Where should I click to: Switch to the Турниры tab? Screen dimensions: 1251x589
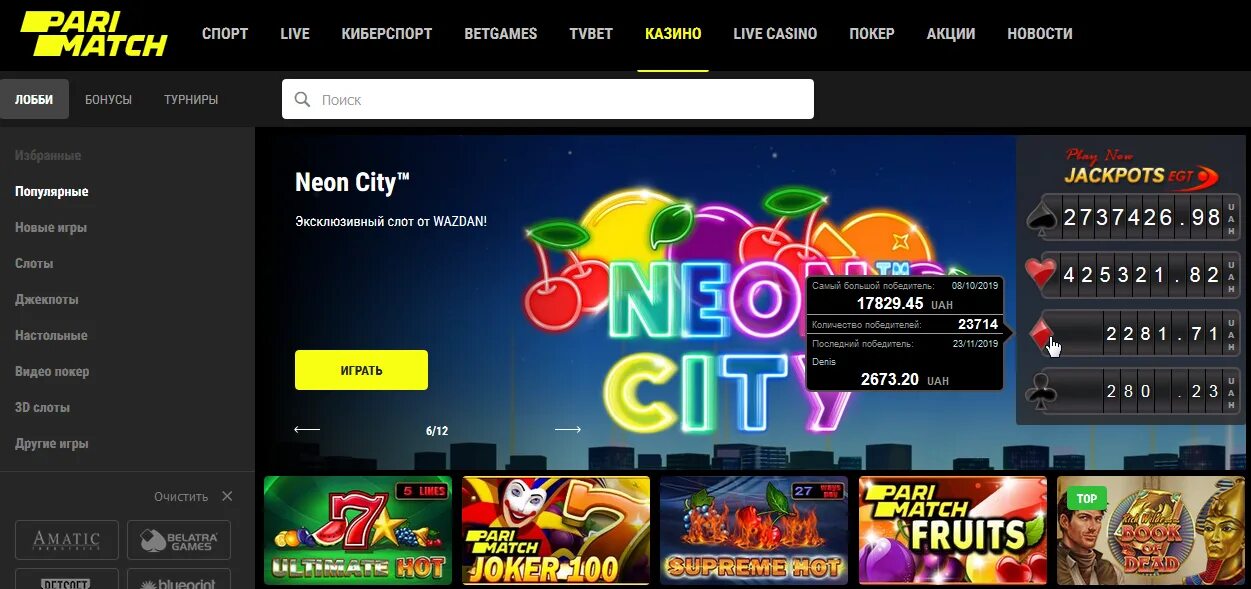point(191,100)
